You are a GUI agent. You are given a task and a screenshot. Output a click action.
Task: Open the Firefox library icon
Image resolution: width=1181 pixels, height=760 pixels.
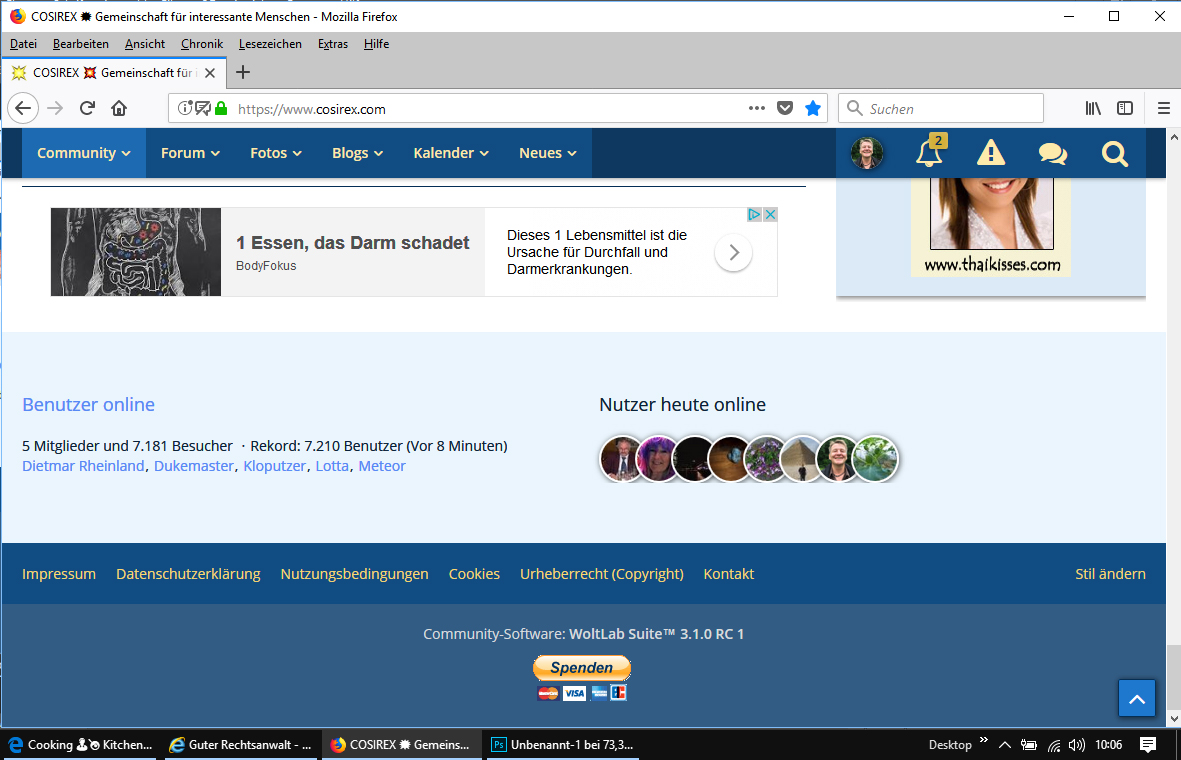coord(1093,109)
